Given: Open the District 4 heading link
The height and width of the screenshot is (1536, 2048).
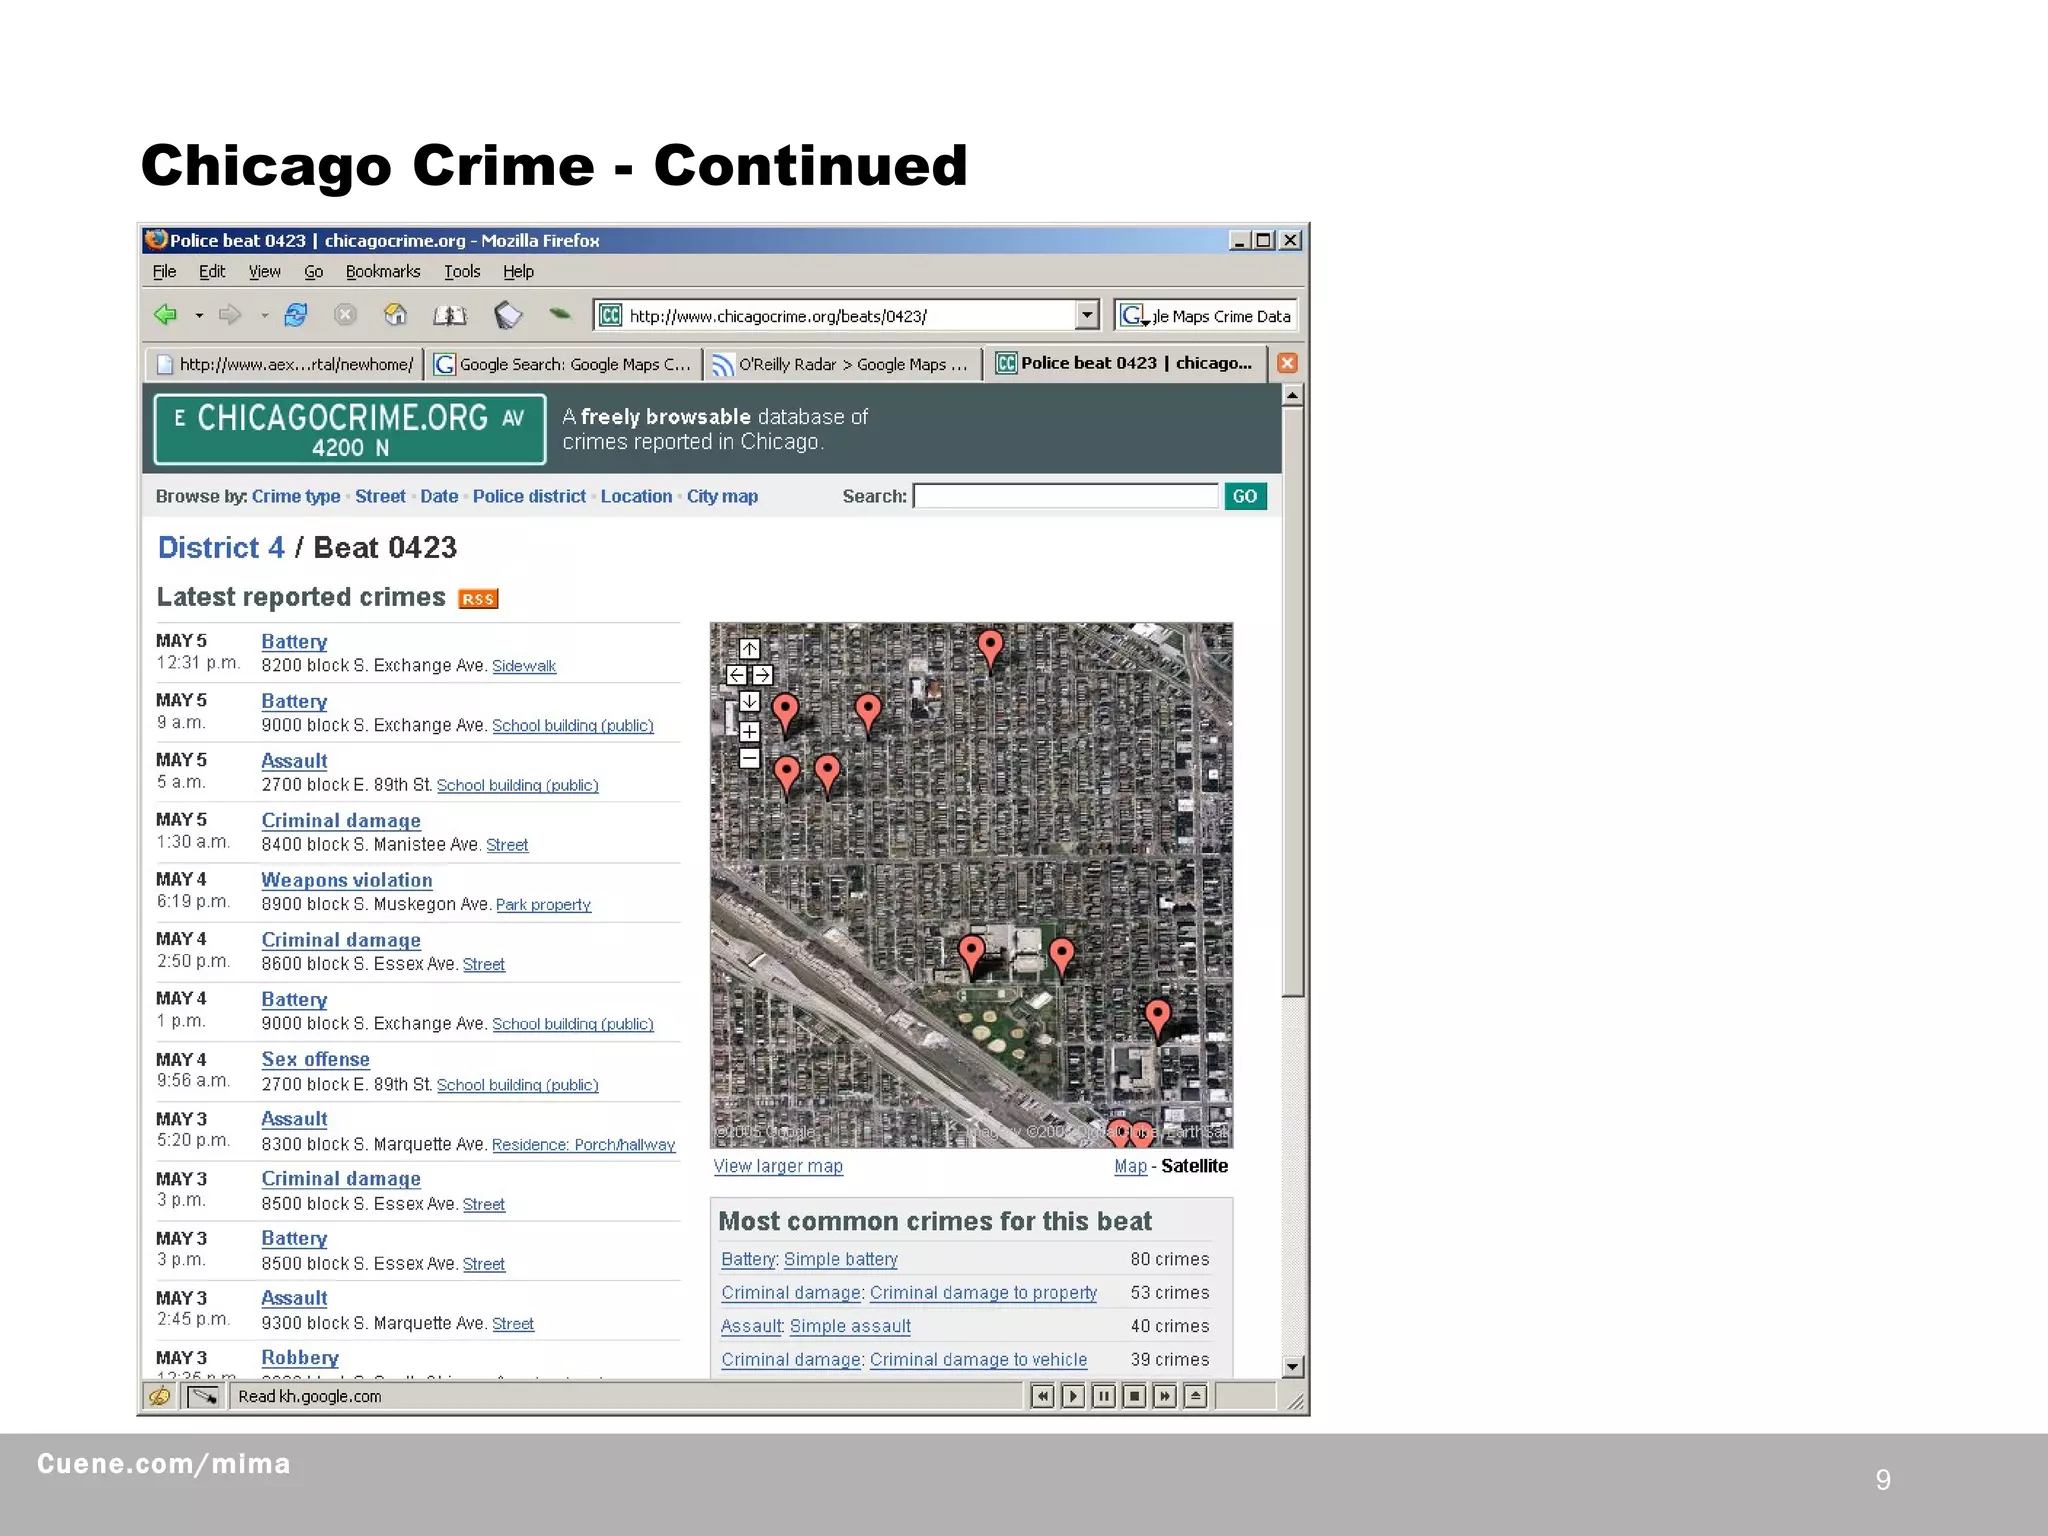Looking at the screenshot, I should point(221,547).
